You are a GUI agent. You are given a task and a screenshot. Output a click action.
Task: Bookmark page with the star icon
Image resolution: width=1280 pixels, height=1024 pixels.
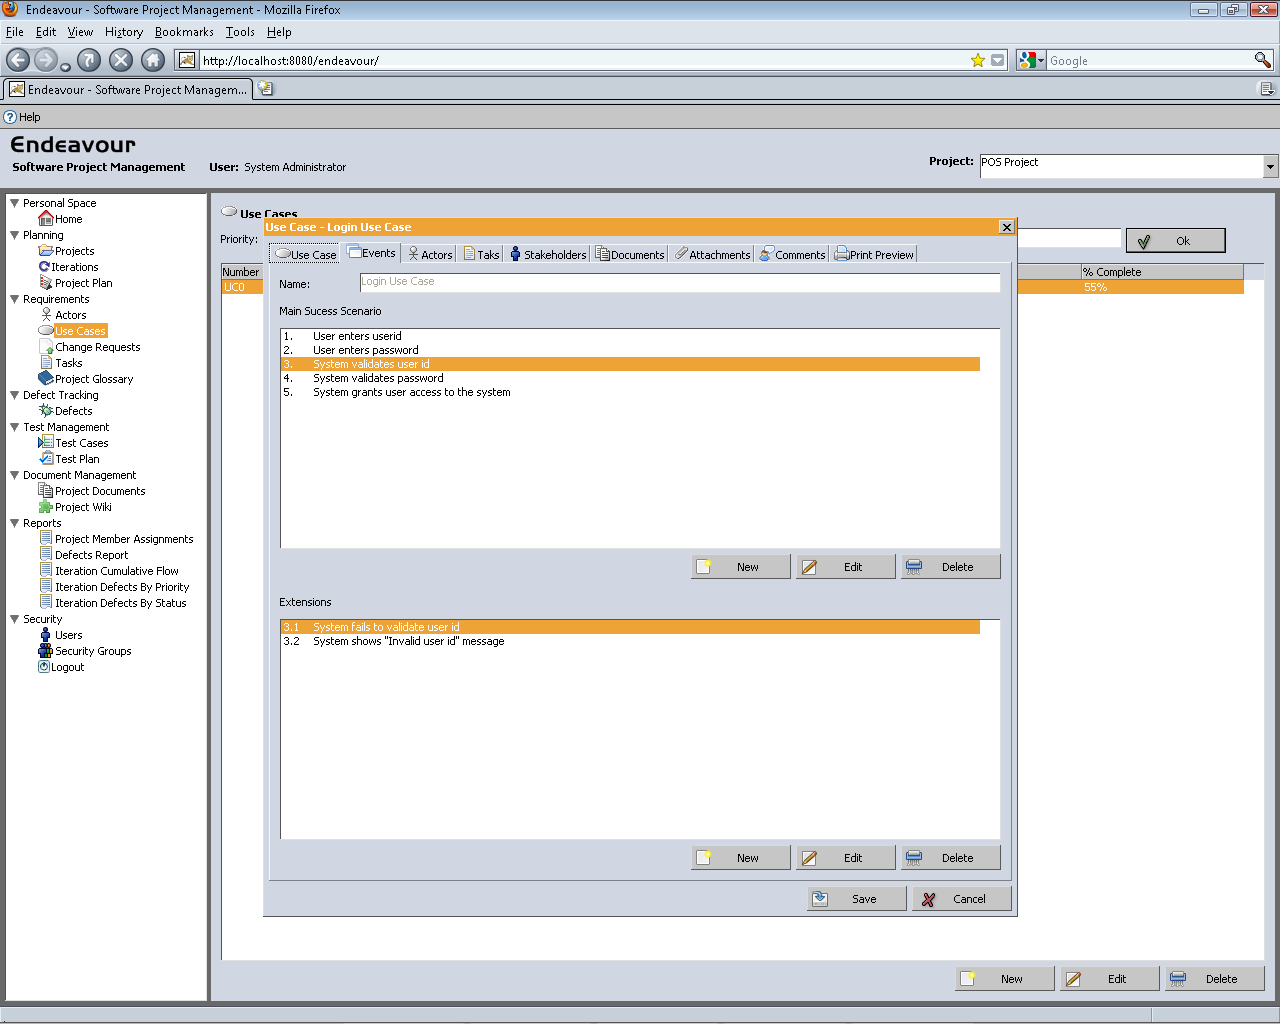977,61
